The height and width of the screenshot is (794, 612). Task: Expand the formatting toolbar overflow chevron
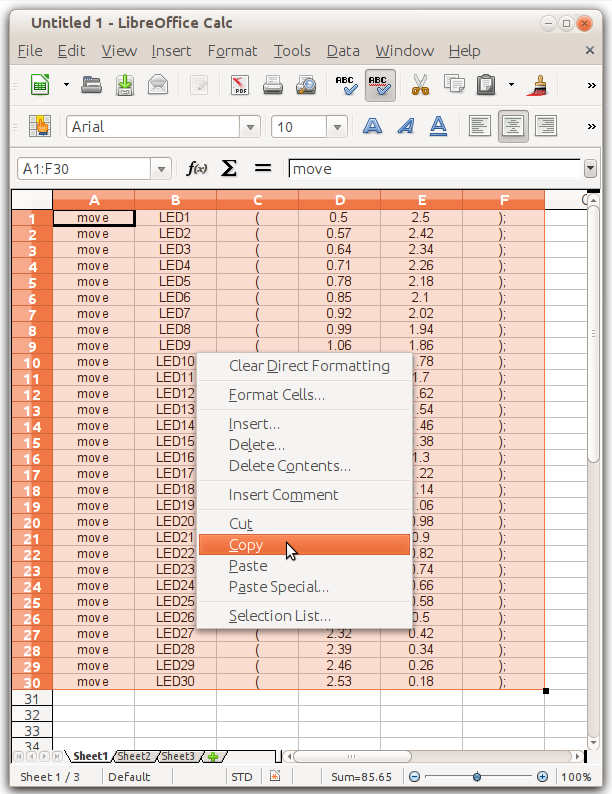(x=591, y=127)
